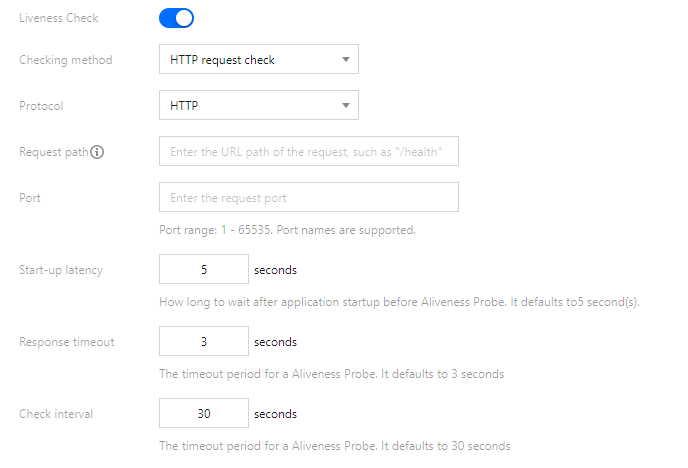Click the Liveness Check label
688x468 pixels.
coord(59,18)
